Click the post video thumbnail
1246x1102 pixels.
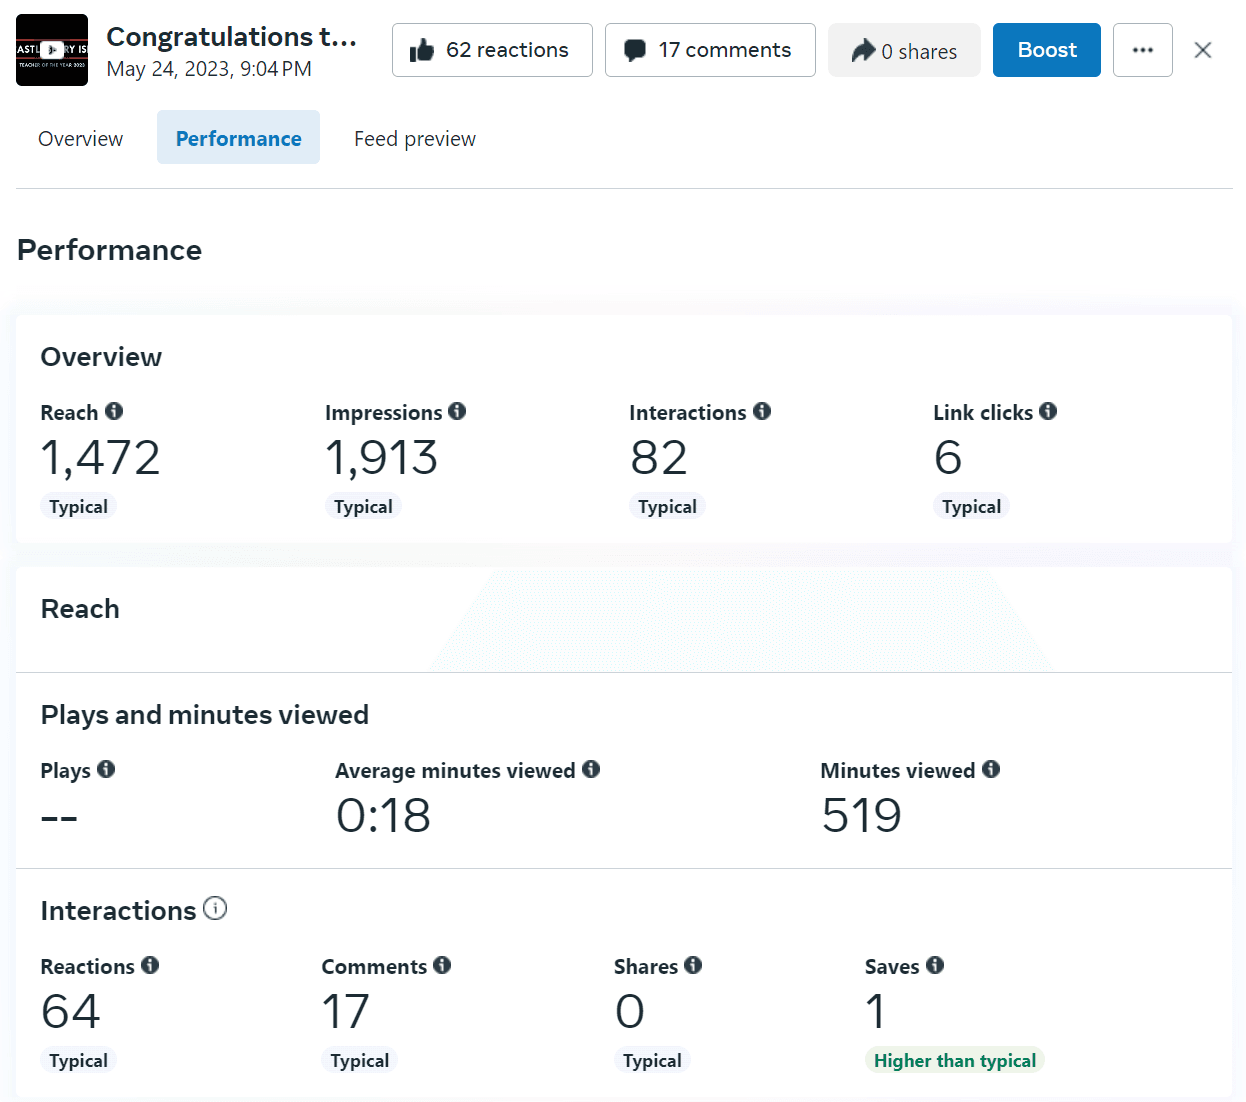52,50
